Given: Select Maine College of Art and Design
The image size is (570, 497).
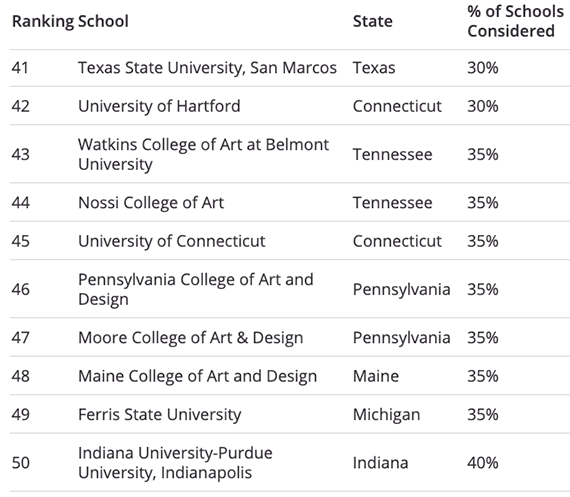Looking at the screenshot, I should pos(197,376).
